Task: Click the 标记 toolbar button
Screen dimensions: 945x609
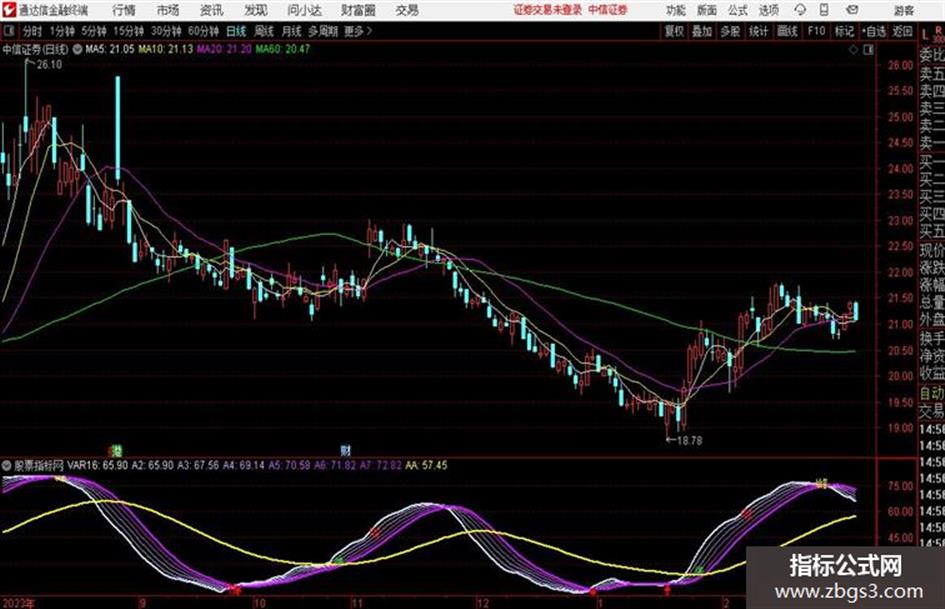Action: click(x=844, y=31)
